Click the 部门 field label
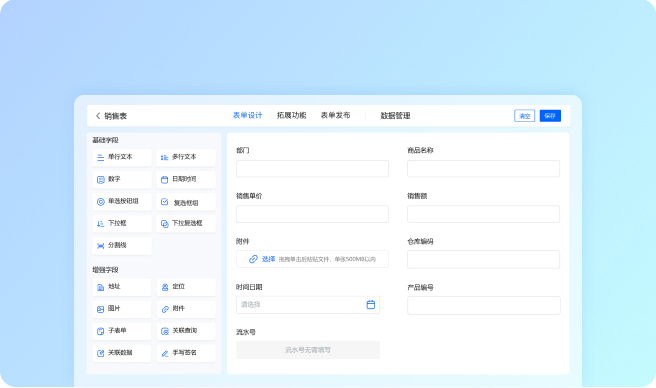This screenshot has height=388, width=656. [243, 150]
